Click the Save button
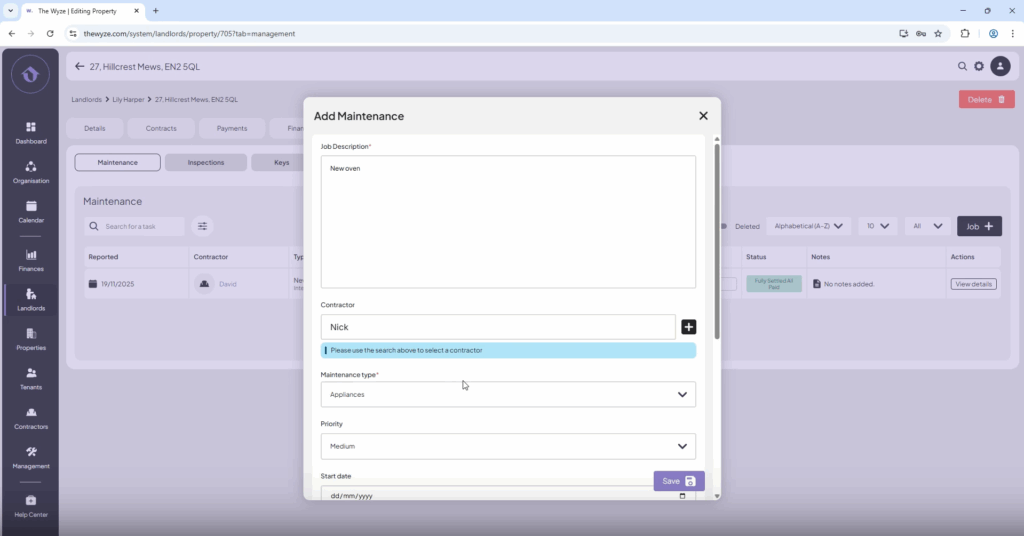 (x=678, y=481)
